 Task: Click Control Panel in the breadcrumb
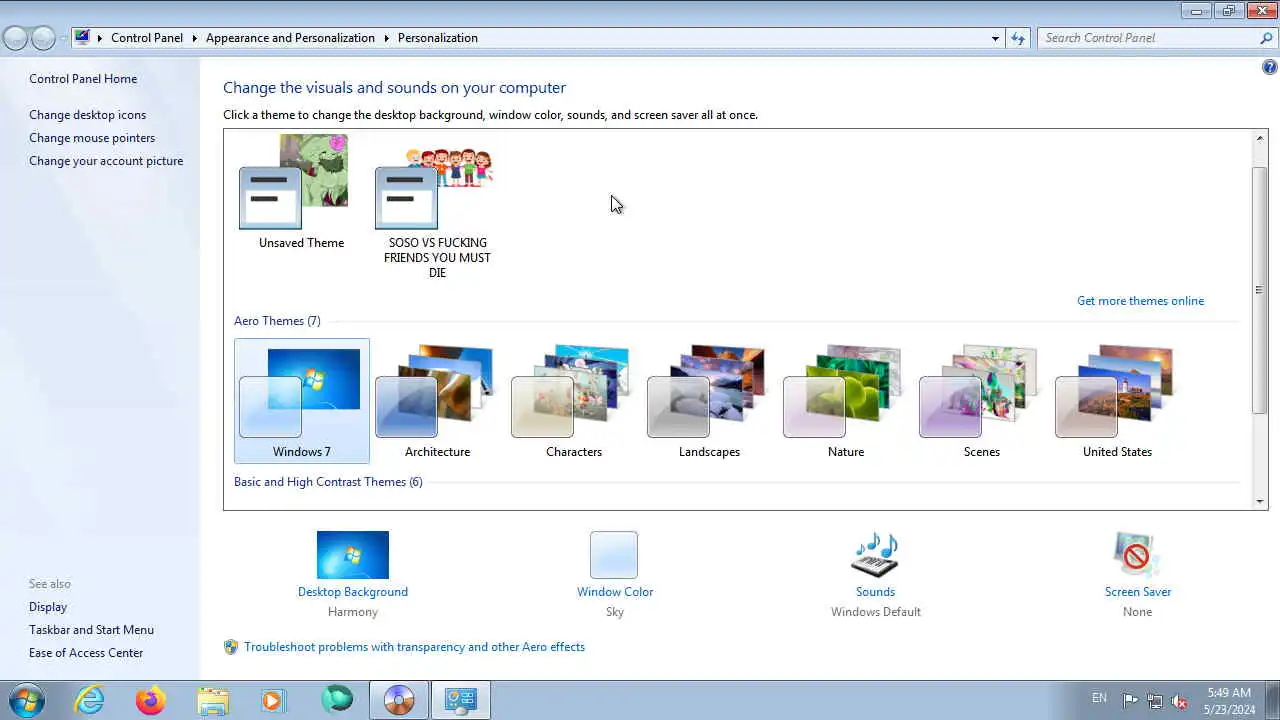click(147, 38)
